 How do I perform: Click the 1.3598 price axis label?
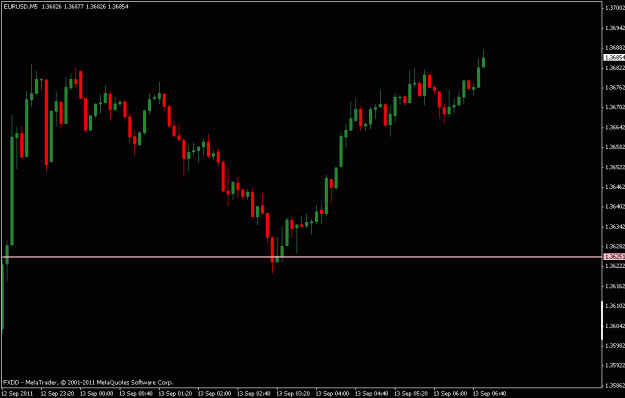615,346
